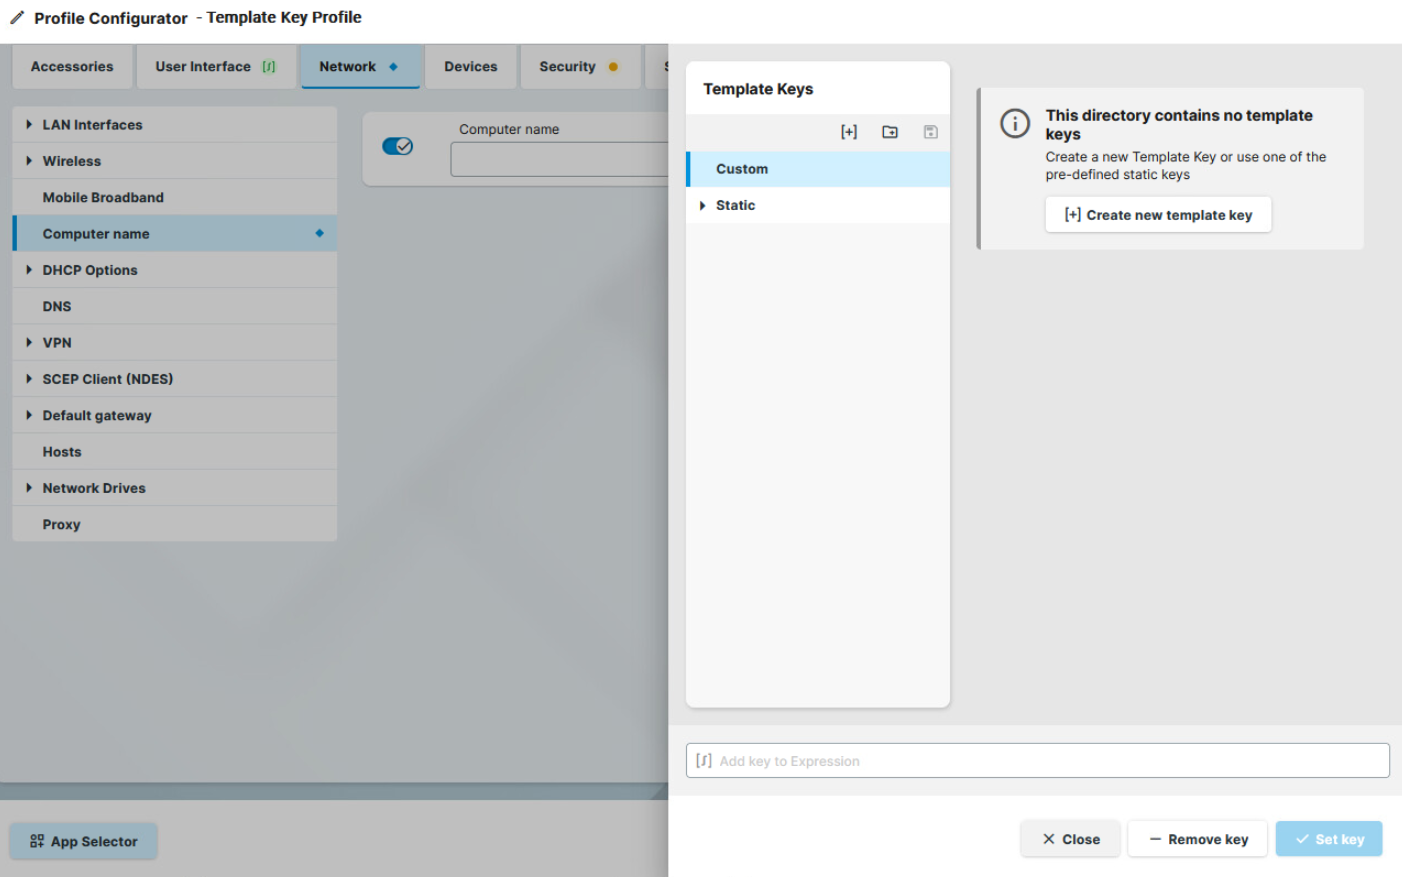Click the orange dot on Security tab
Screen dimensions: 1402x877
(613, 67)
